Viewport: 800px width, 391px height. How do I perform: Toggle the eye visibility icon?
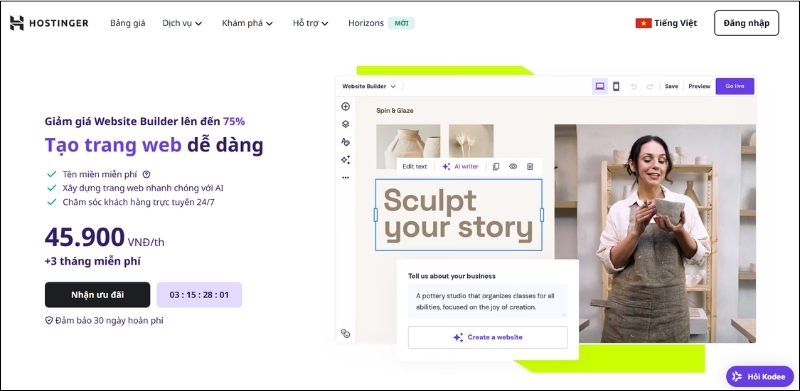coord(513,166)
